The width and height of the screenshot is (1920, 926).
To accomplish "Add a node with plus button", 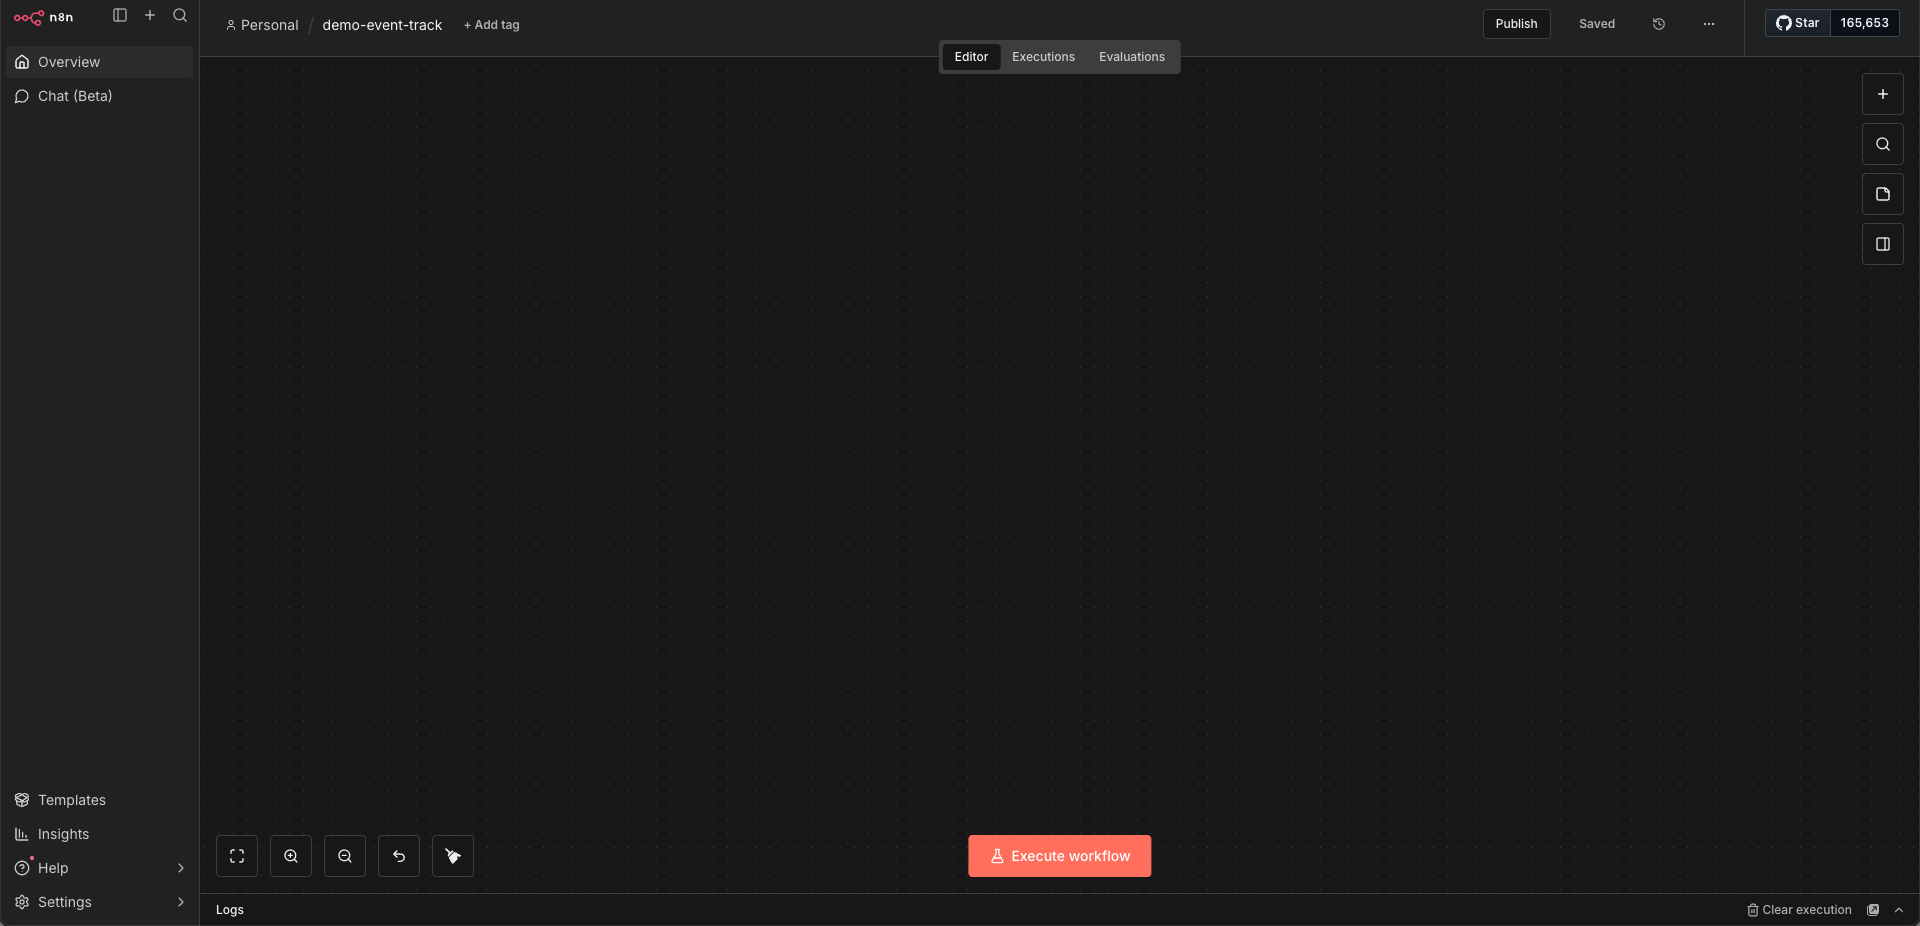I will coord(1882,94).
